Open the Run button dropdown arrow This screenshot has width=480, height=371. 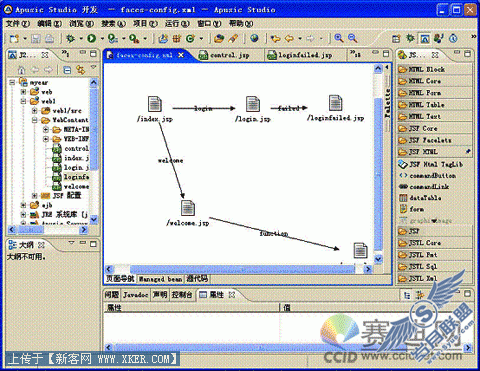point(102,39)
